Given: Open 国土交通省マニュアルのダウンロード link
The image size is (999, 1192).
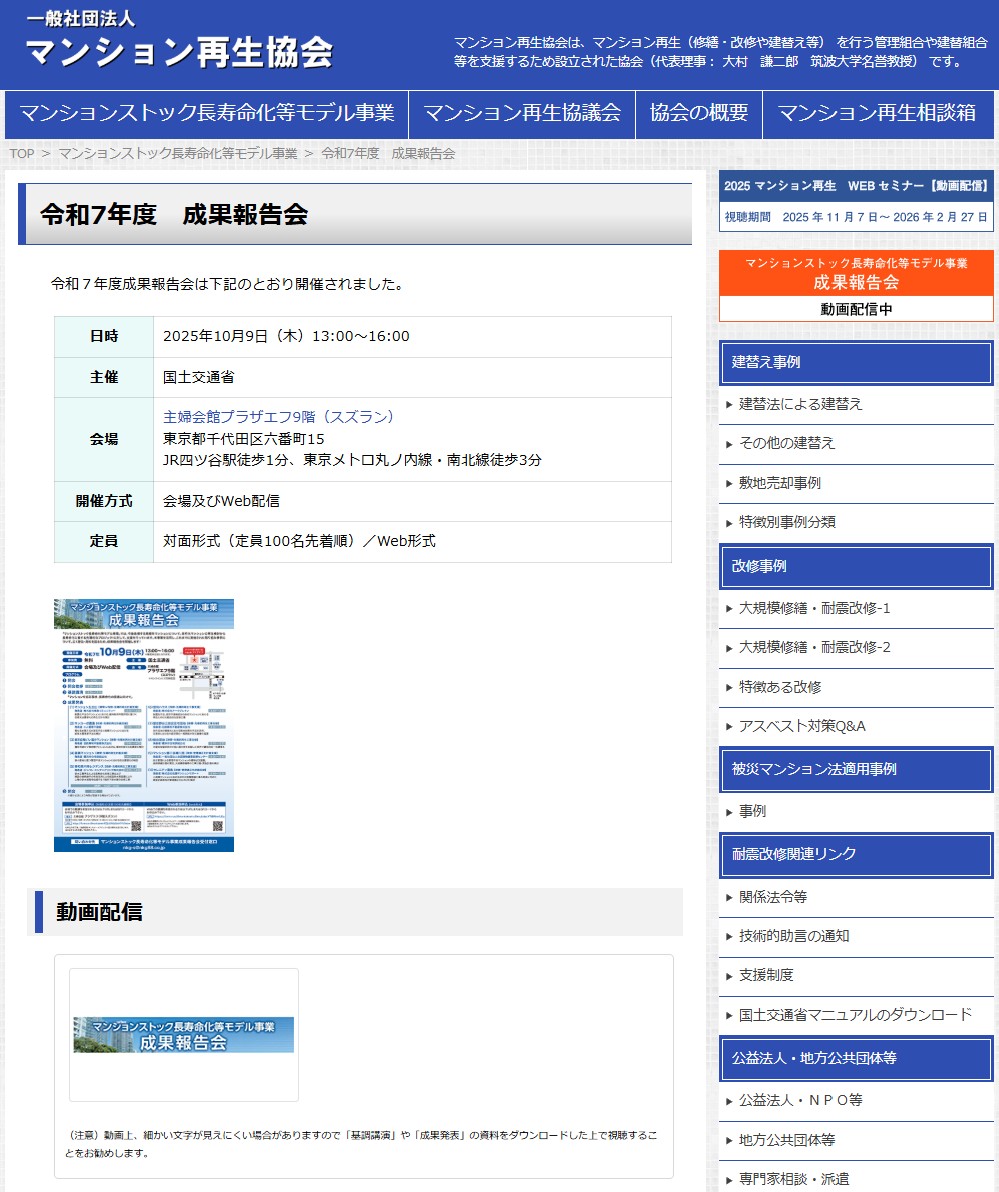Looking at the screenshot, I should click(855, 1015).
